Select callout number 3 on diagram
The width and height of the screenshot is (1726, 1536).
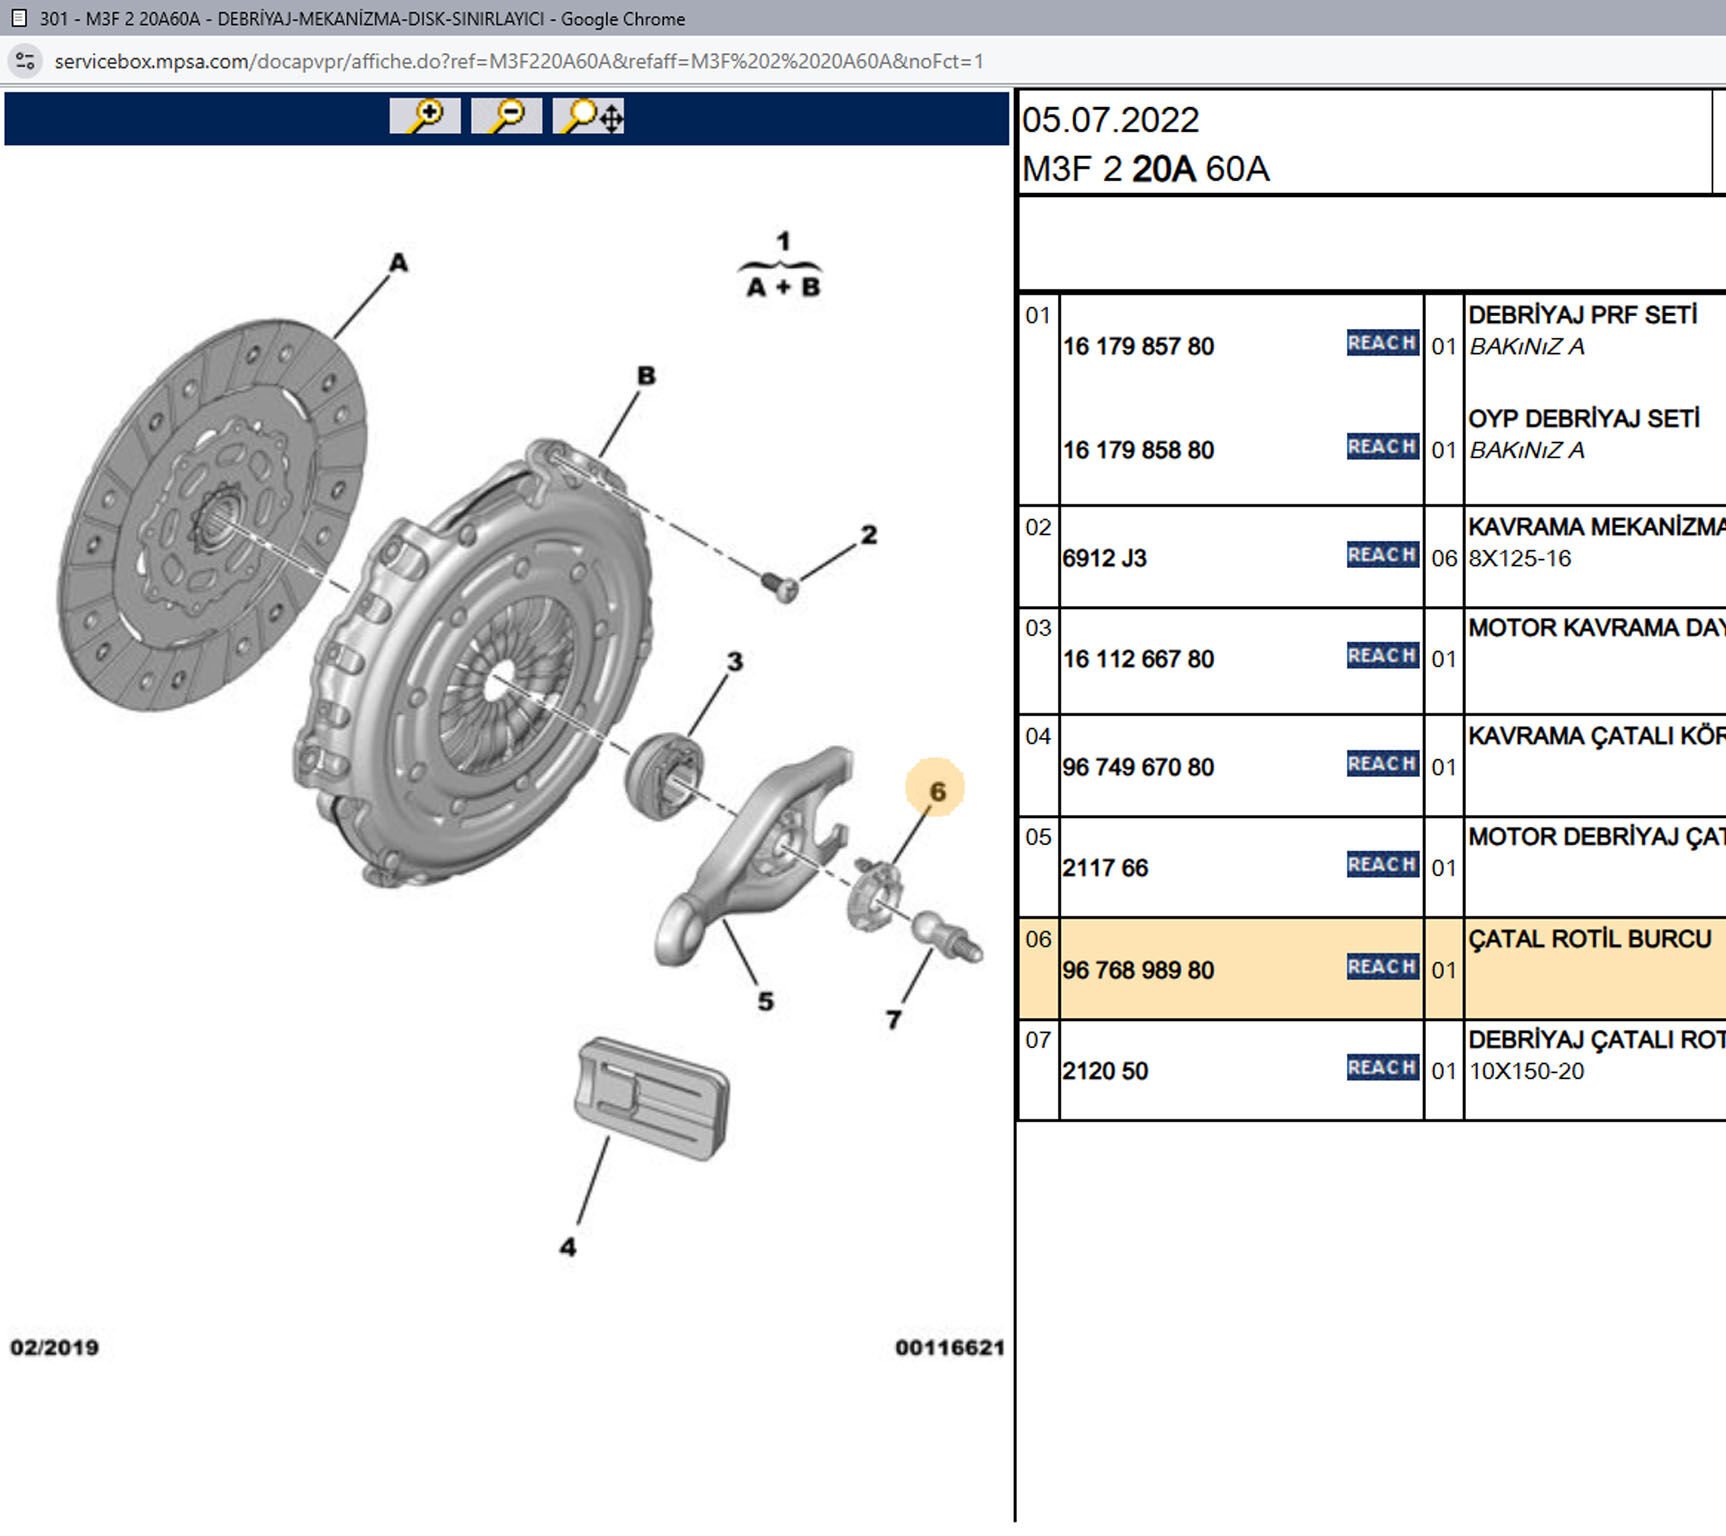735,662
